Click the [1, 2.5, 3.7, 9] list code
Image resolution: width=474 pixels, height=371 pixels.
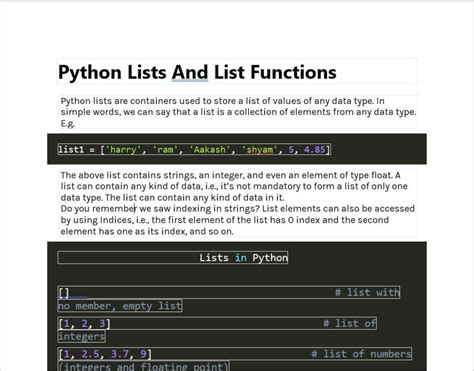(105, 354)
